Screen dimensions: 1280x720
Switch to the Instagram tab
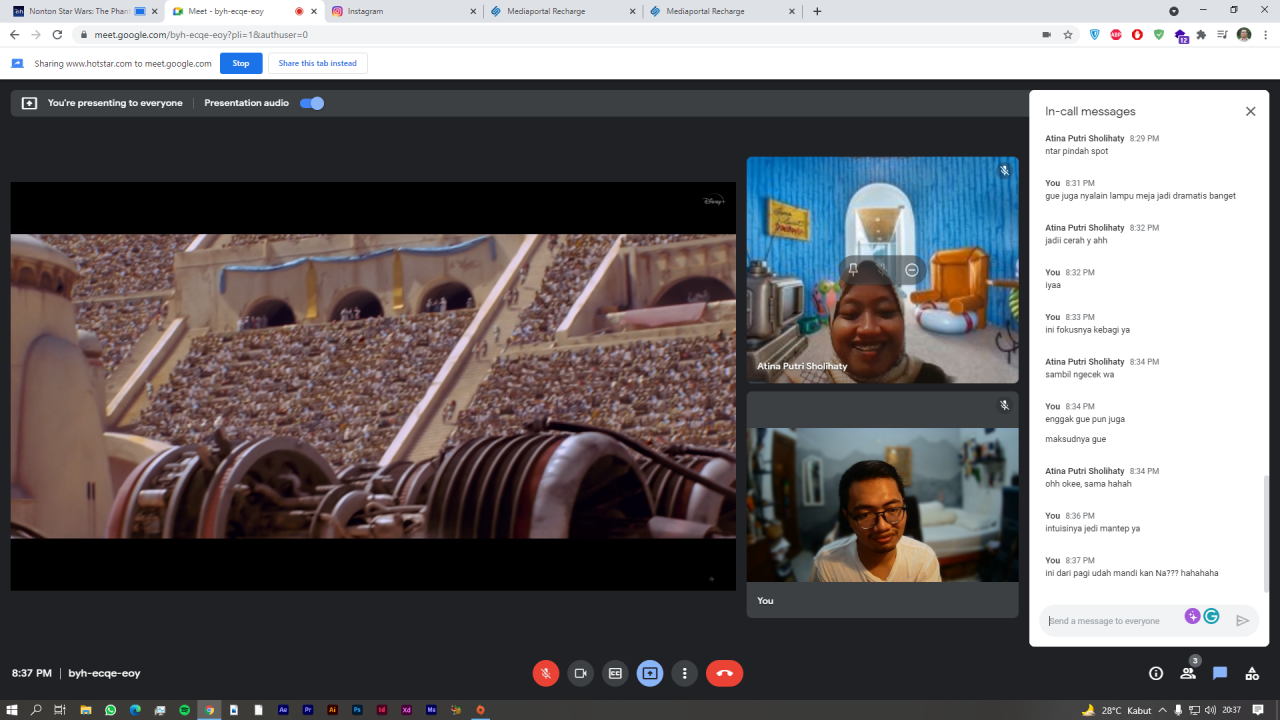tap(403, 11)
